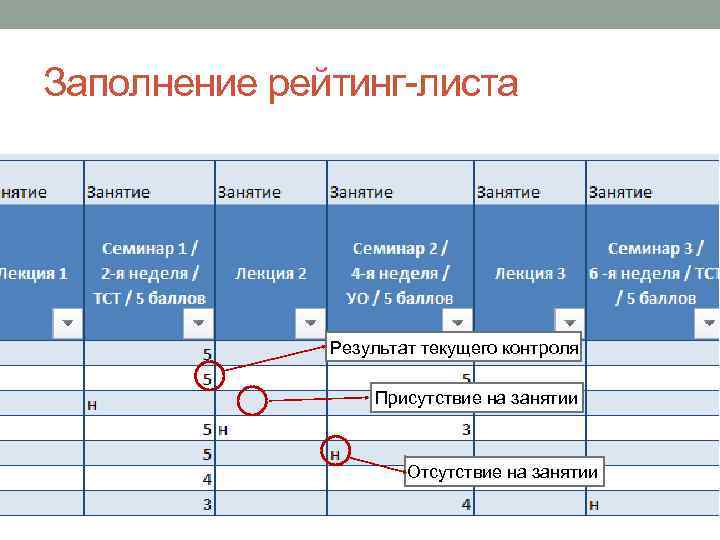Click Занятие label above Семинар 2
Viewport: 720px width, 540px height.
coord(361,192)
